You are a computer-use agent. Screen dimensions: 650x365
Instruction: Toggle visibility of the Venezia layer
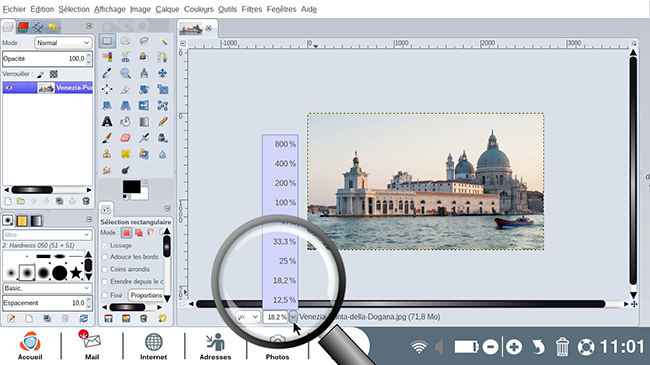click(x=9, y=88)
